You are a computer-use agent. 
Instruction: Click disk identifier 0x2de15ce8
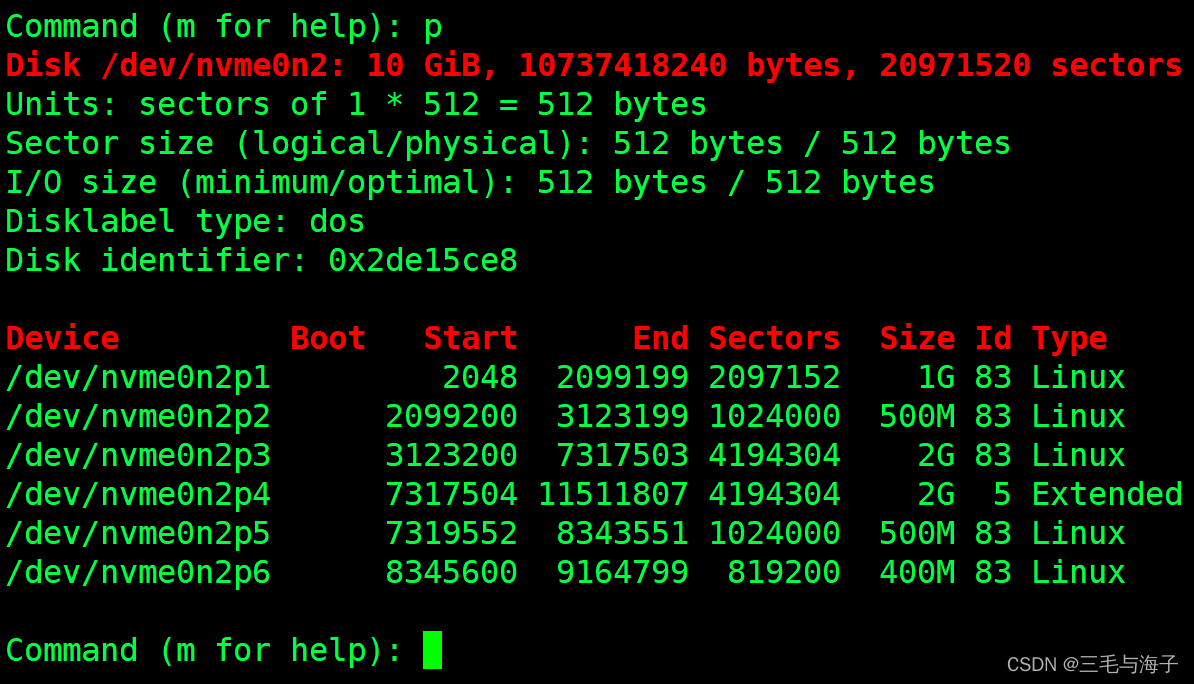coord(423,260)
